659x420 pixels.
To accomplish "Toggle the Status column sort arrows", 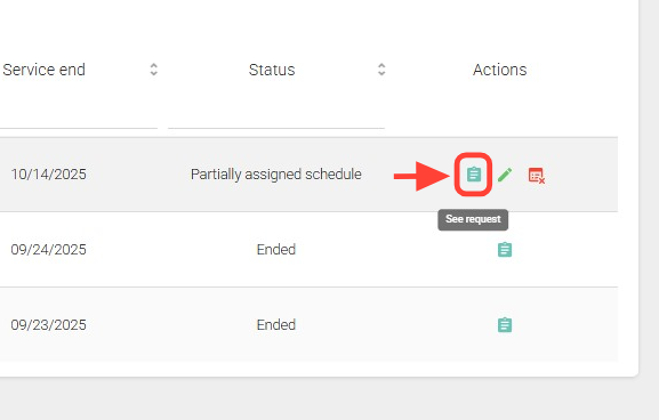I will coord(381,70).
